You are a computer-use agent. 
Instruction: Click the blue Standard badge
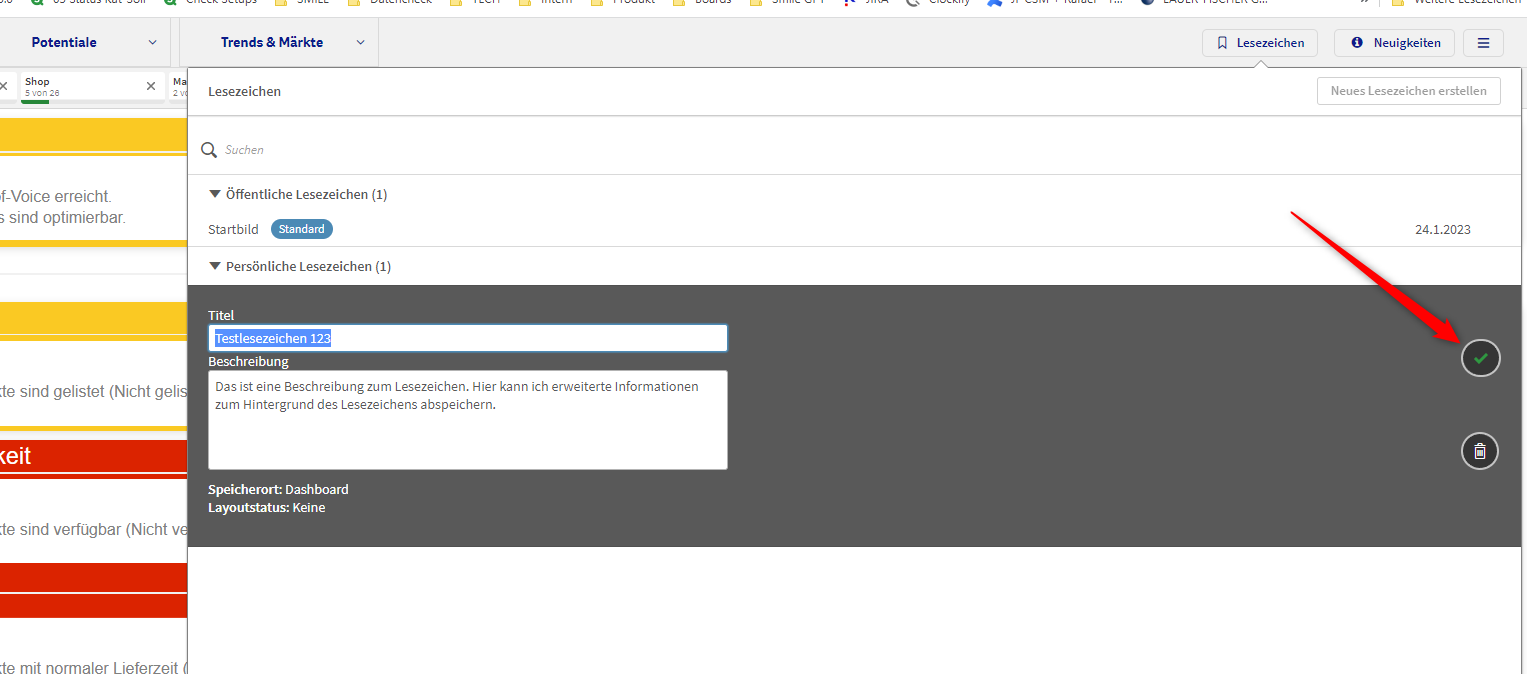tap(301, 229)
